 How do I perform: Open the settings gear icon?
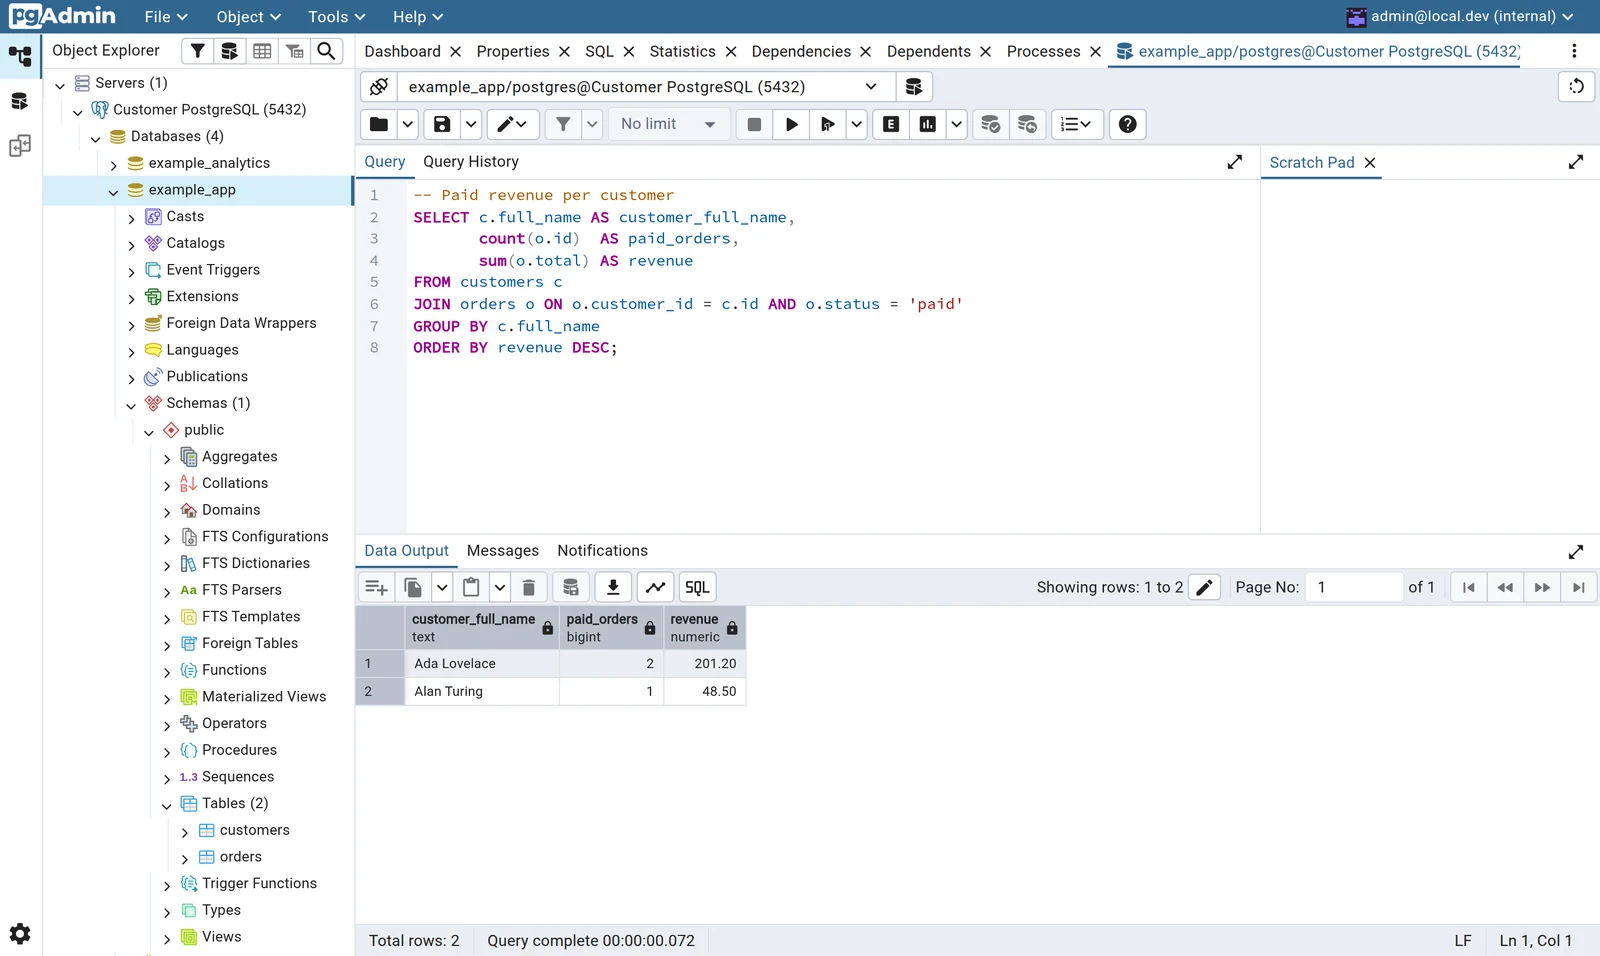pos(20,934)
